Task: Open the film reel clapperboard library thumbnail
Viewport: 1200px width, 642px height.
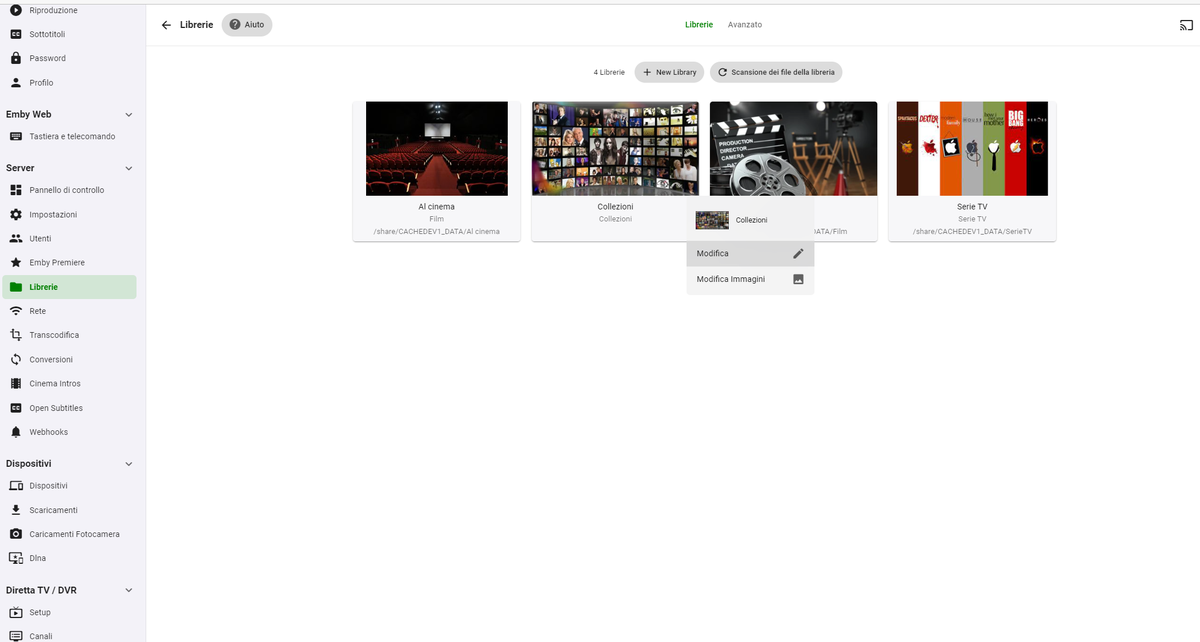Action: coord(793,148)
